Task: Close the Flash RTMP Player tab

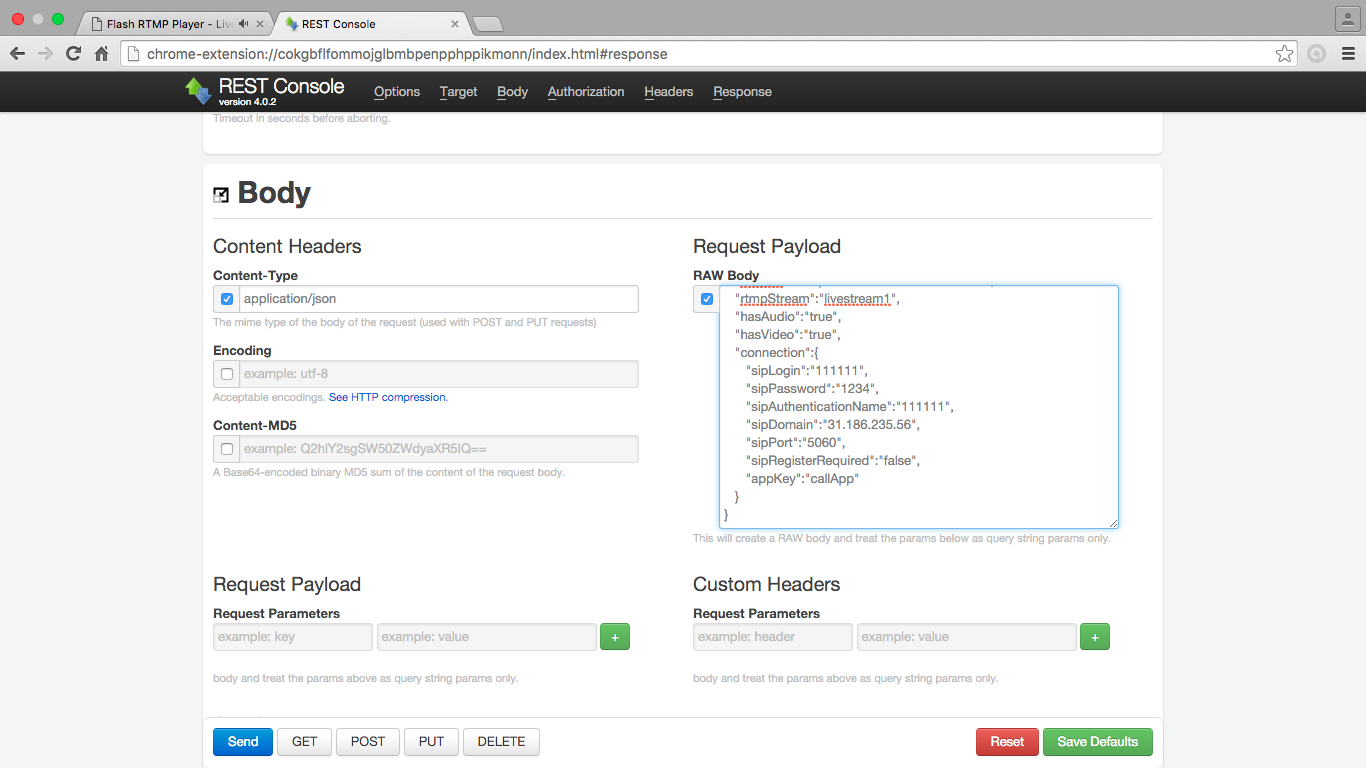Action: (x=261, y=24)
